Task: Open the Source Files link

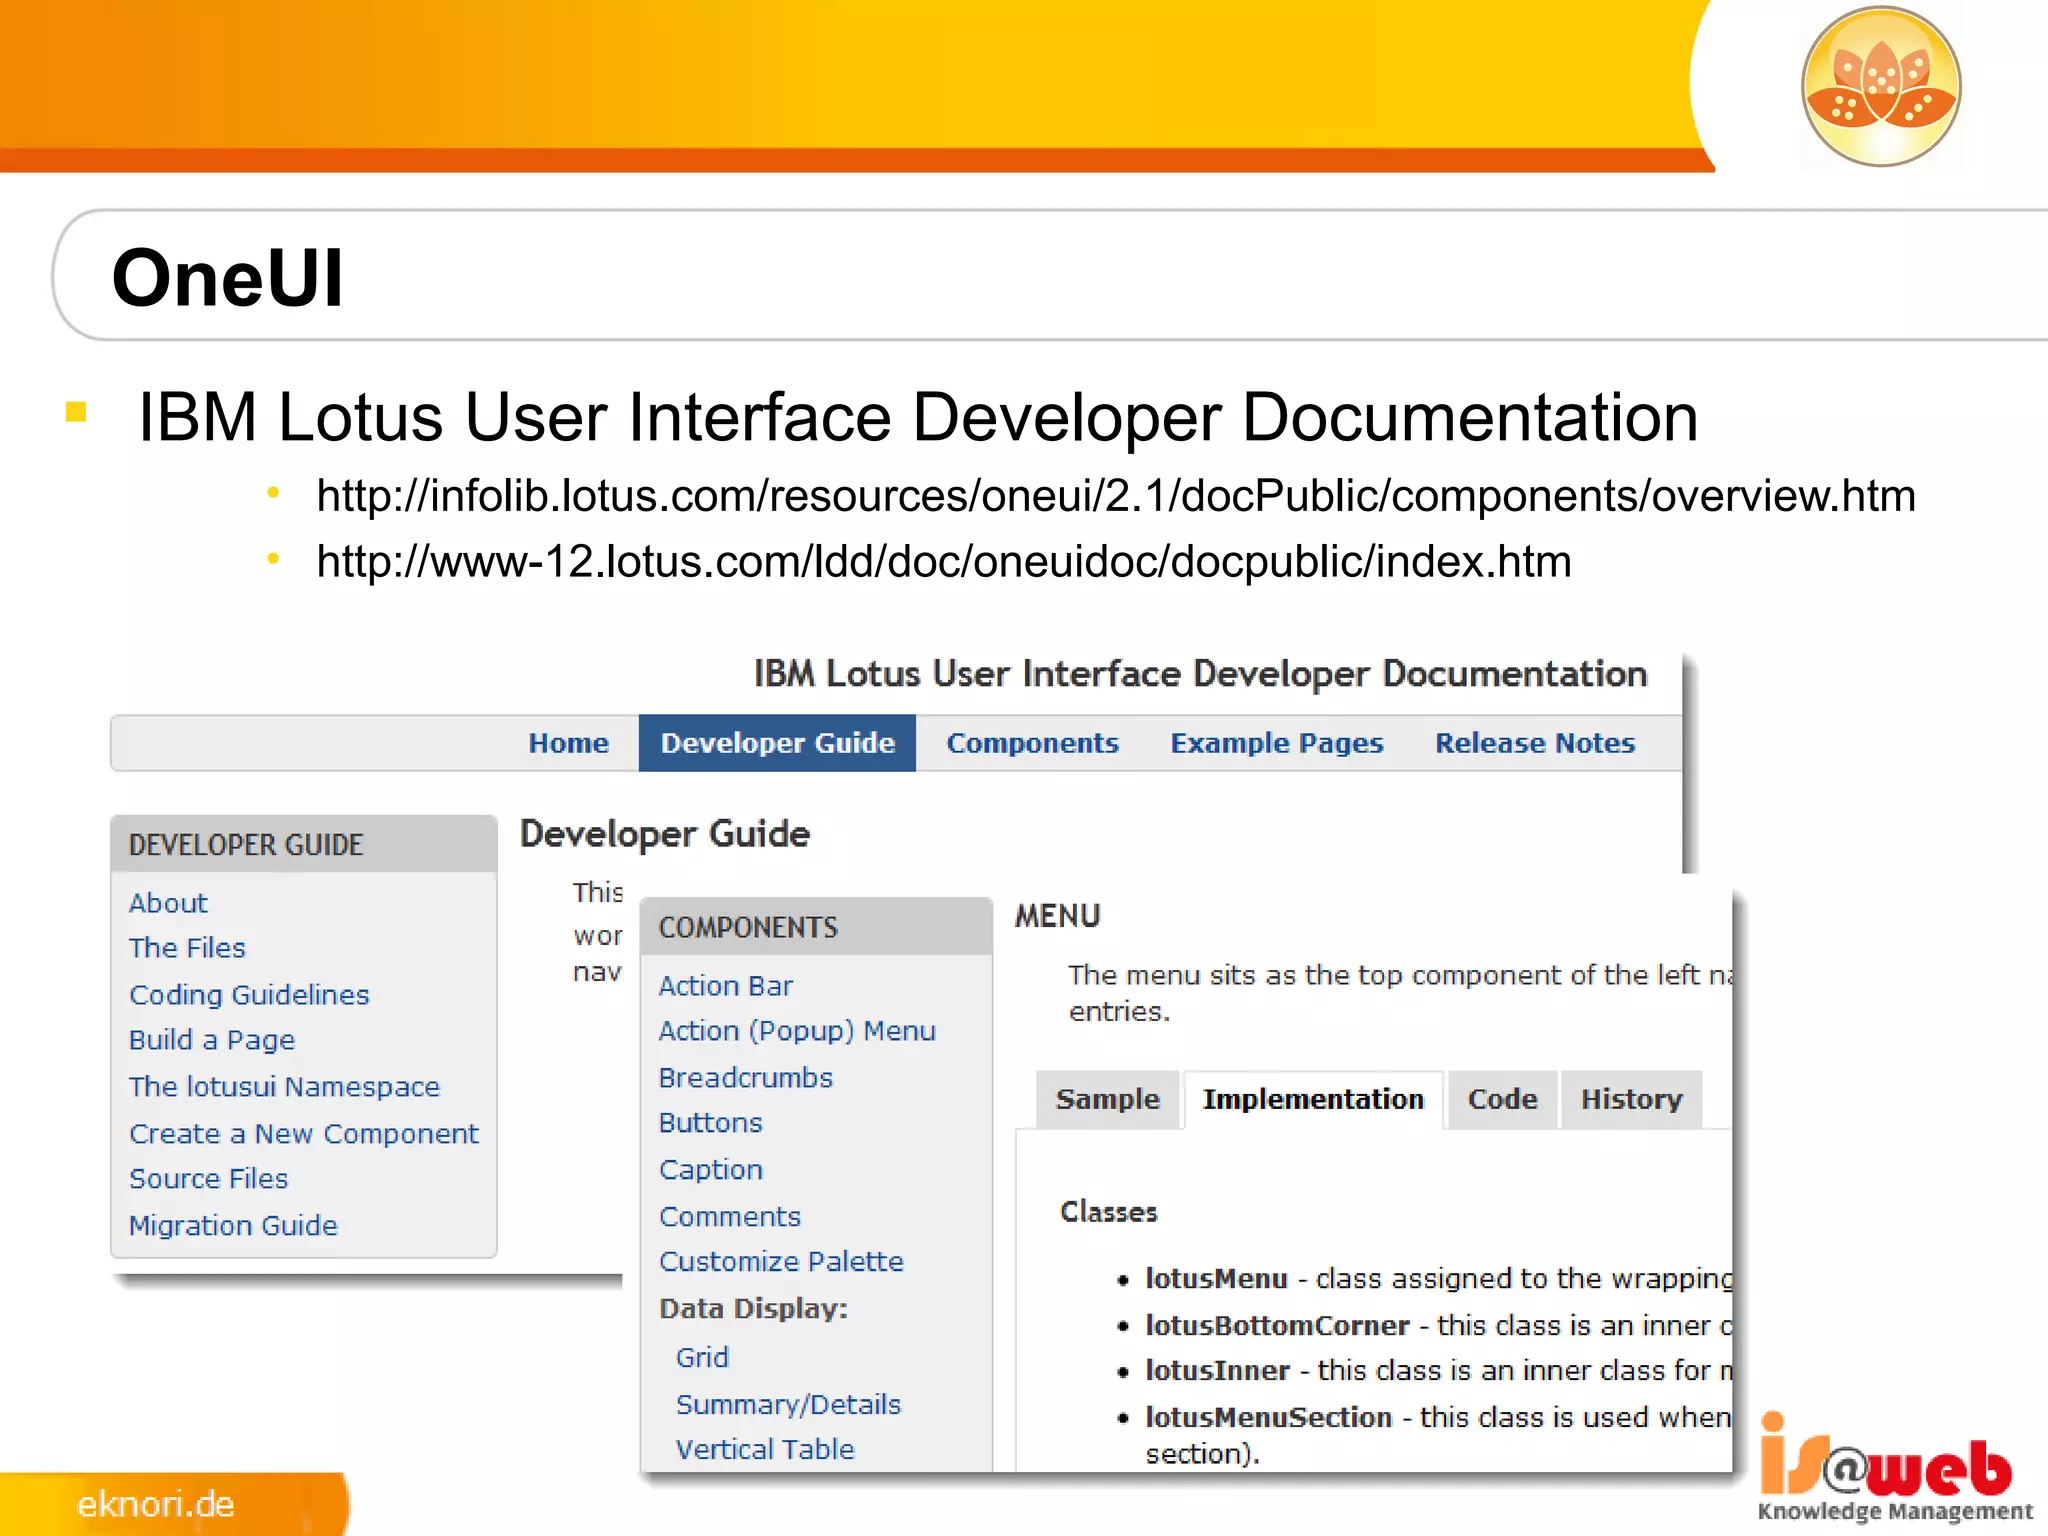Action: (208, 1179)
